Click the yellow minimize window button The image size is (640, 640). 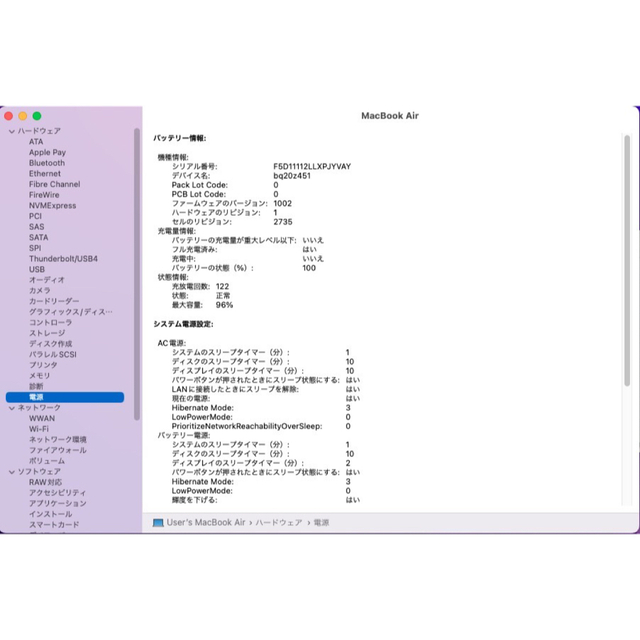pyautogui.click(x=23, y=116)
